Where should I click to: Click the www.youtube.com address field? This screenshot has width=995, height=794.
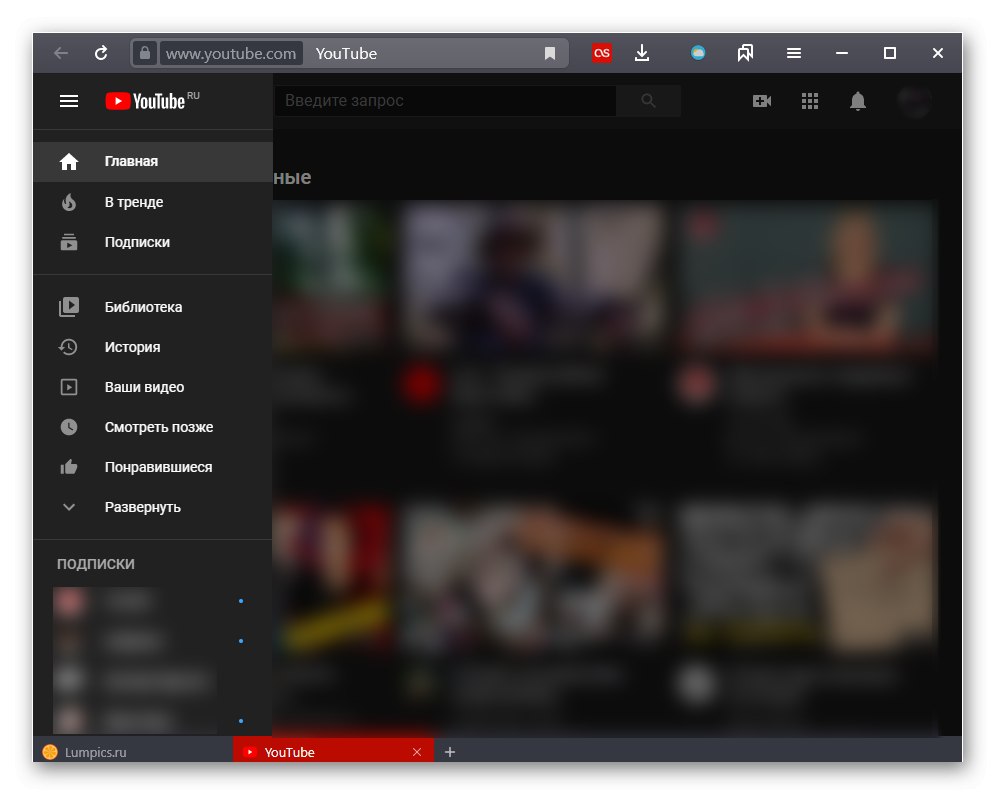[x=231, y=53]
